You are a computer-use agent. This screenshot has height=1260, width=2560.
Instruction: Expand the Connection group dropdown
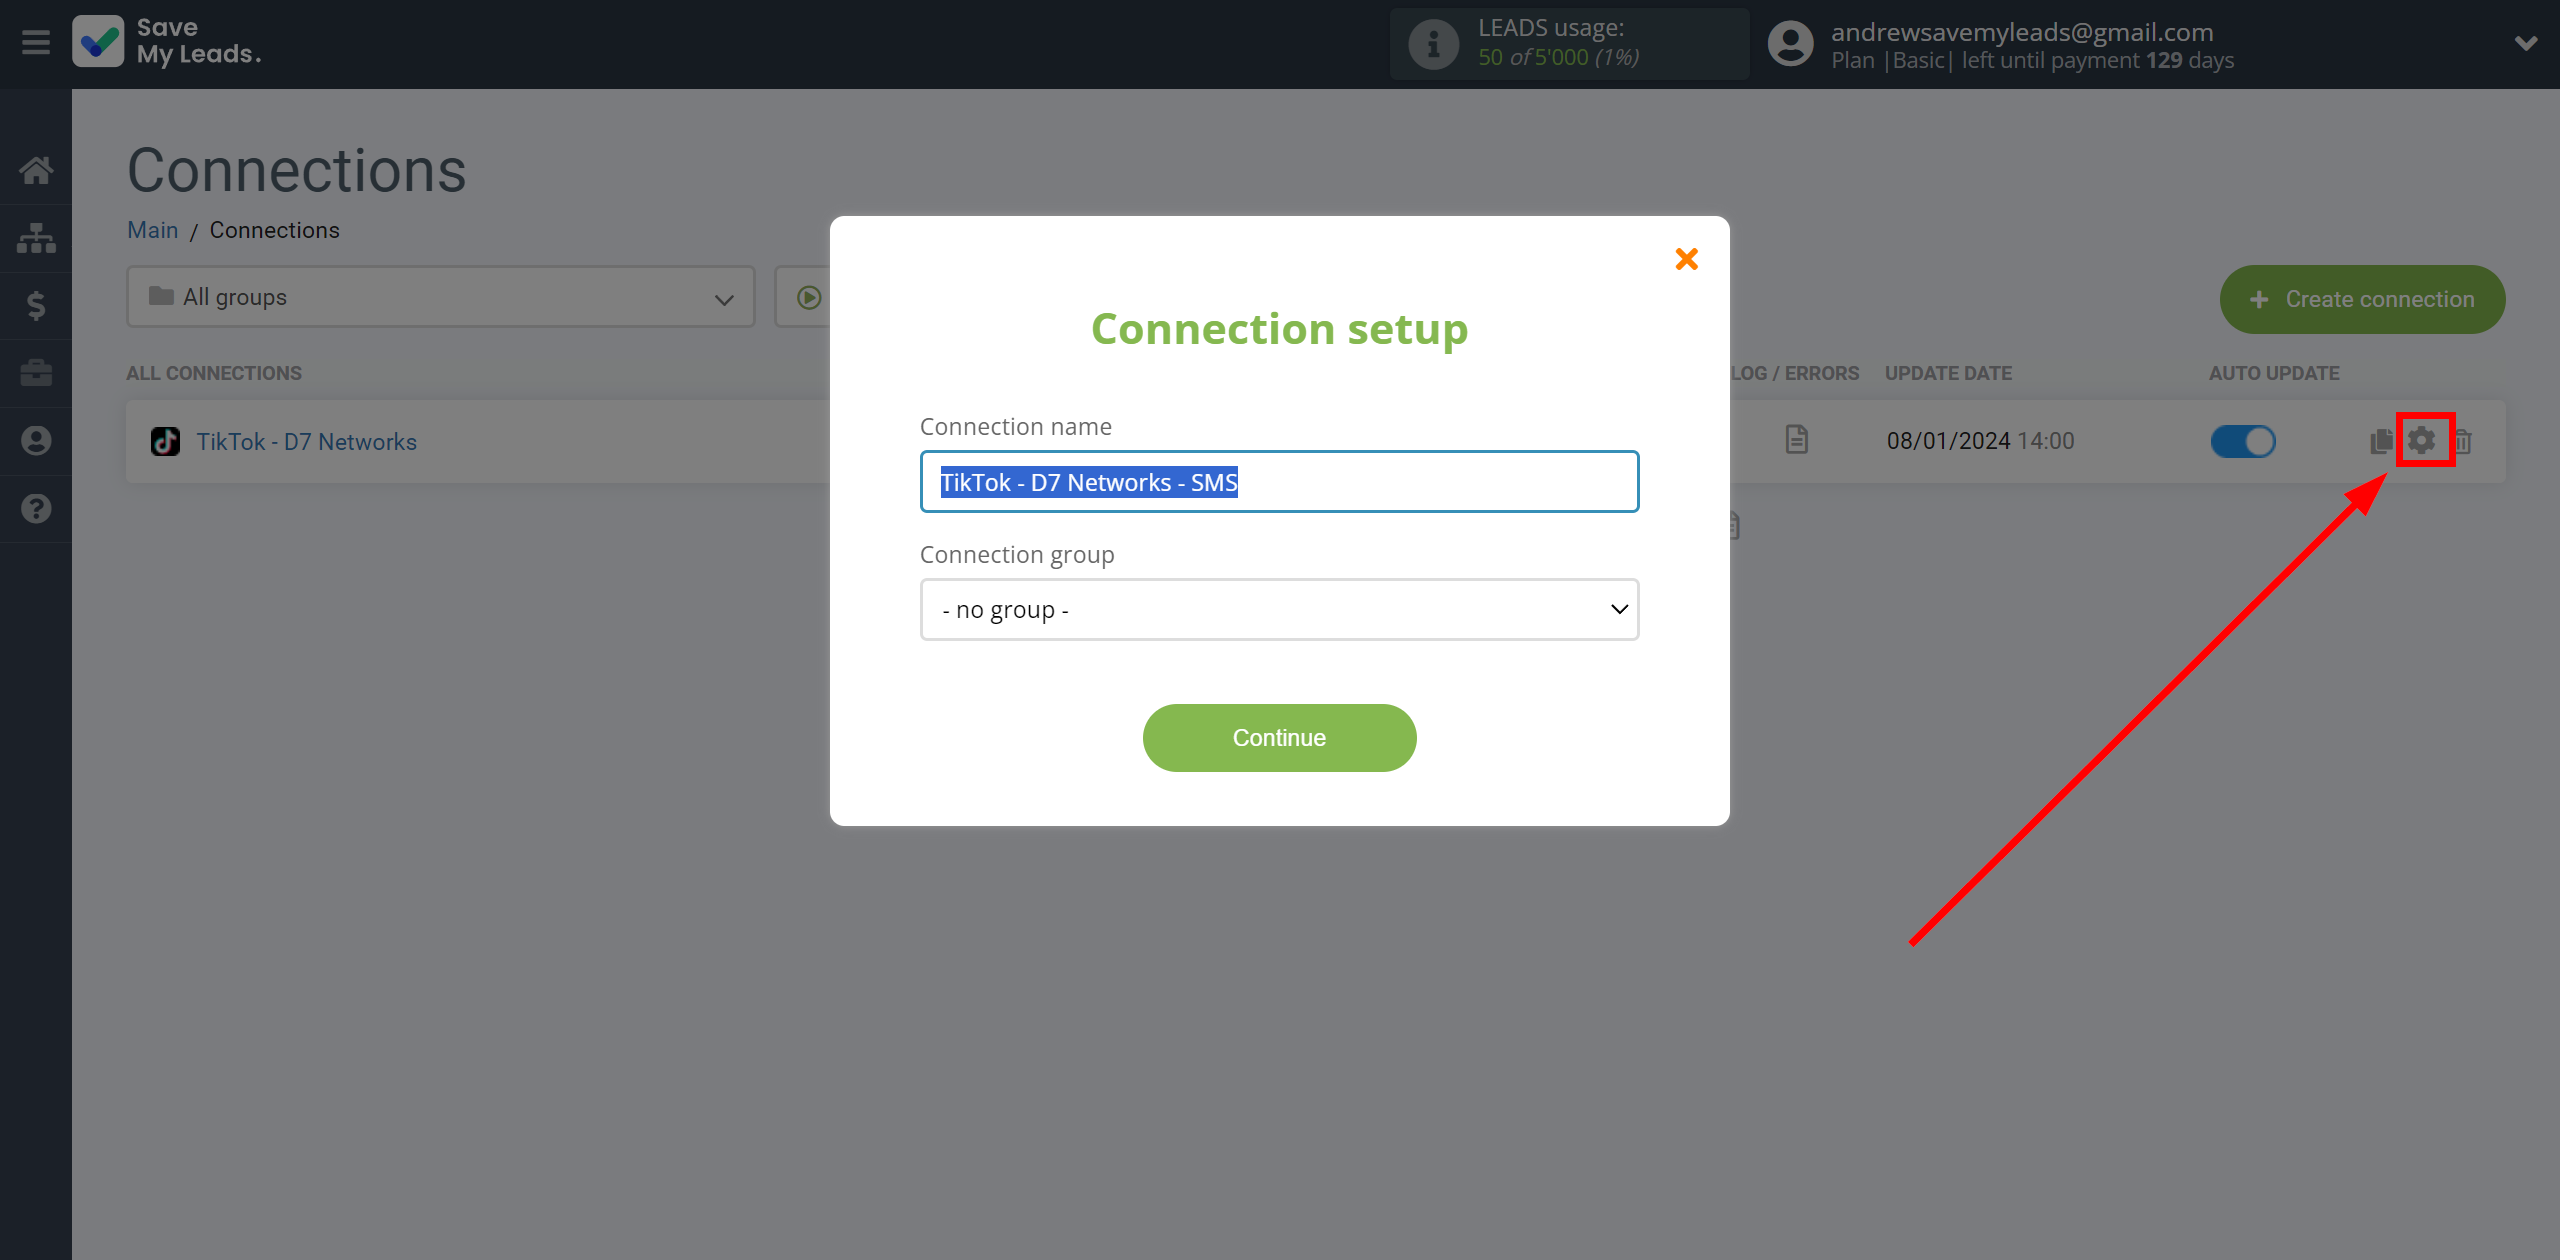click(x=1278, y=607)
